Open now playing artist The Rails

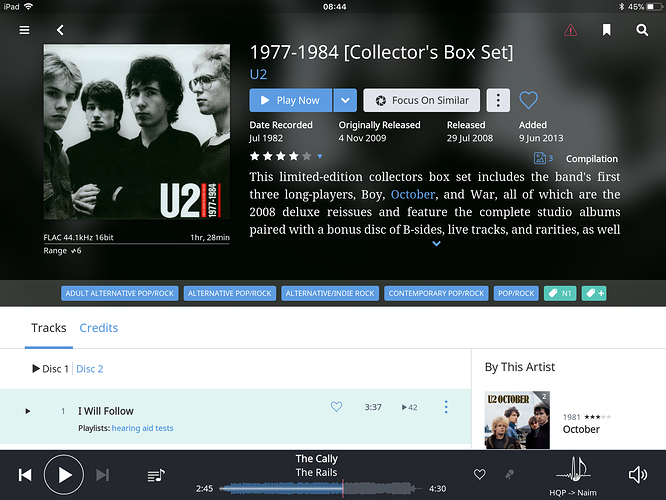(316, 472)
